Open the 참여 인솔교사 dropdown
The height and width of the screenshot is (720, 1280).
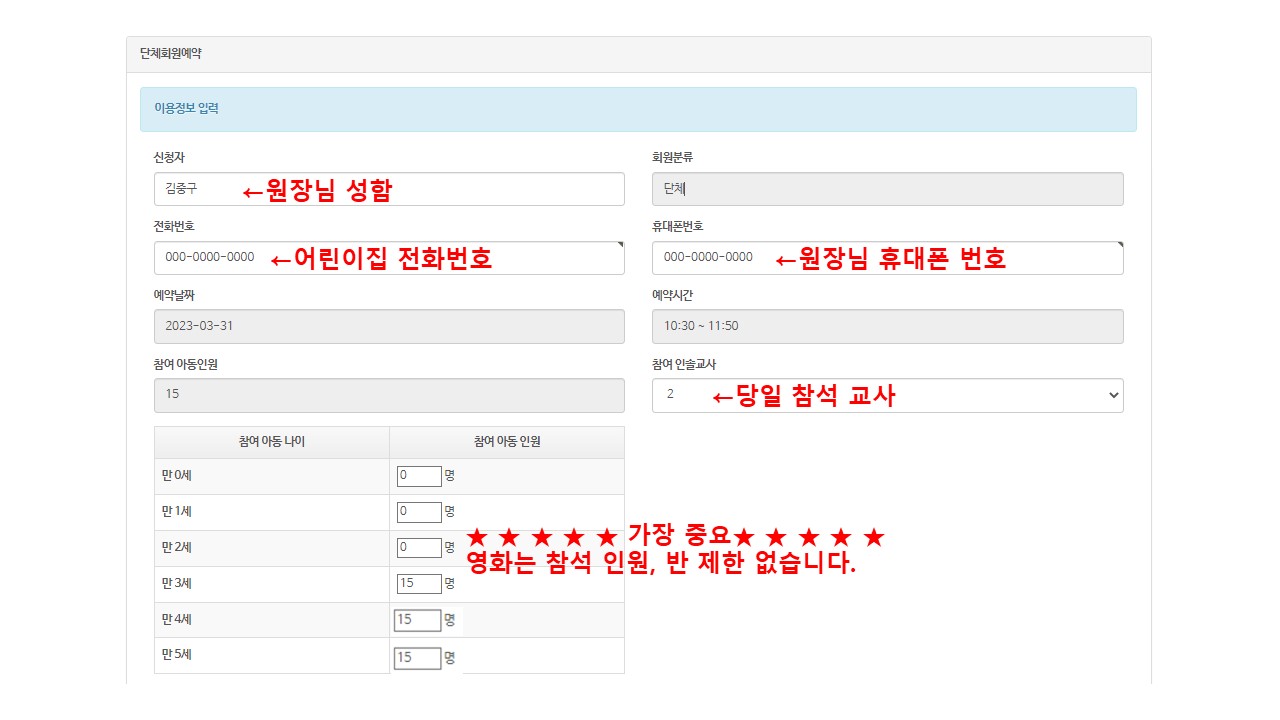pos(887,395)
